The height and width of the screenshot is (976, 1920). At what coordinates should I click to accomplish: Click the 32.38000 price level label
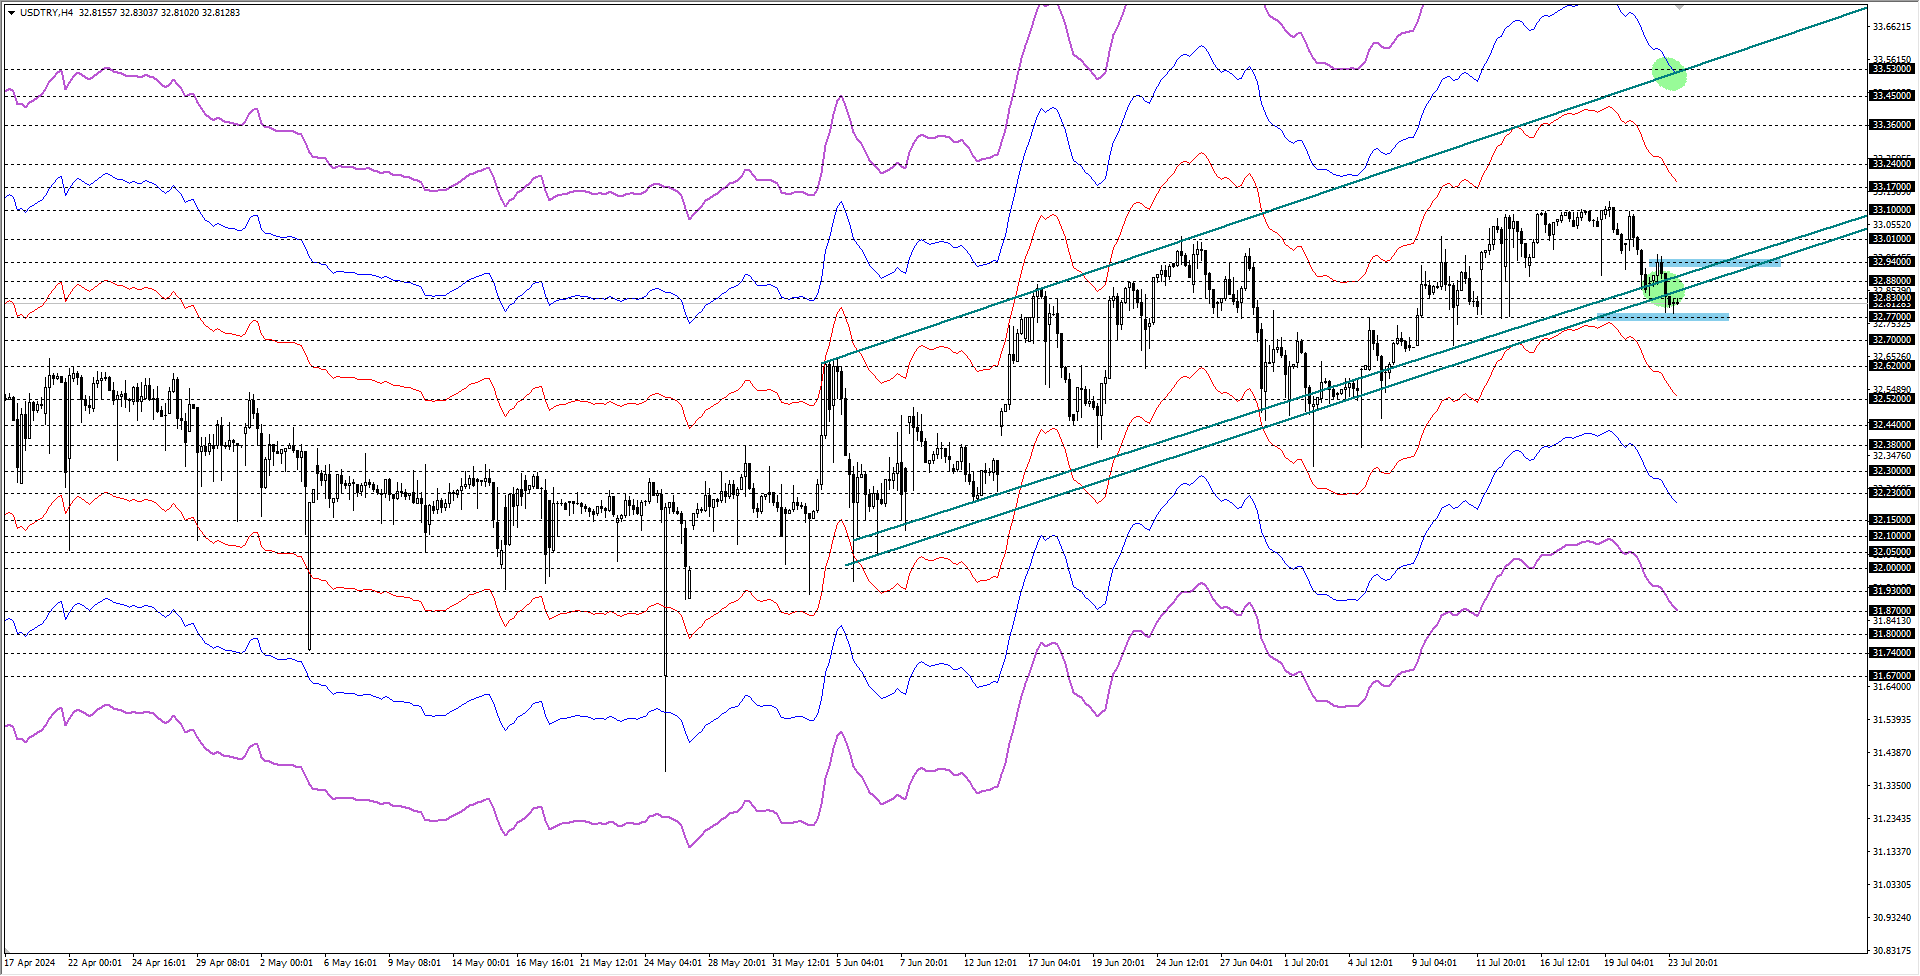point(1892,445)
